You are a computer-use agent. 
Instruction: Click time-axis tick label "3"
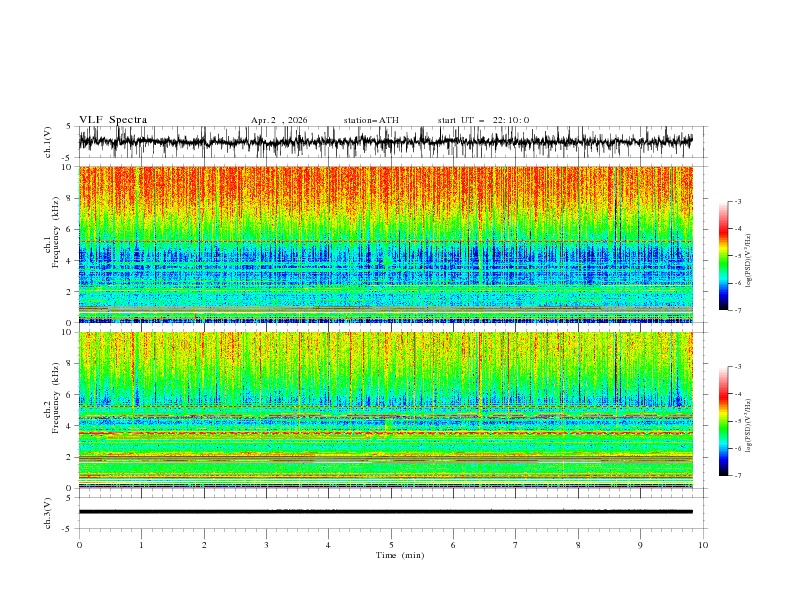click(266, 545)
